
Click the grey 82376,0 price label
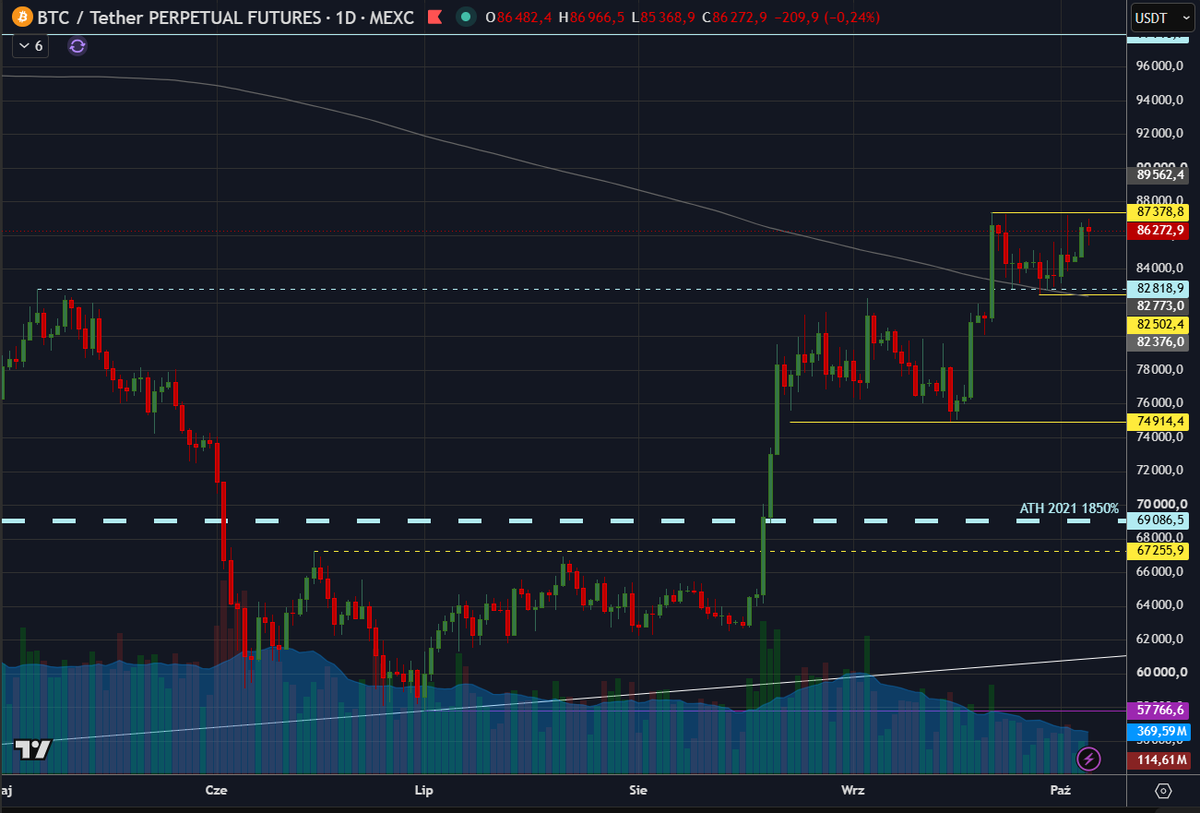1159,342
